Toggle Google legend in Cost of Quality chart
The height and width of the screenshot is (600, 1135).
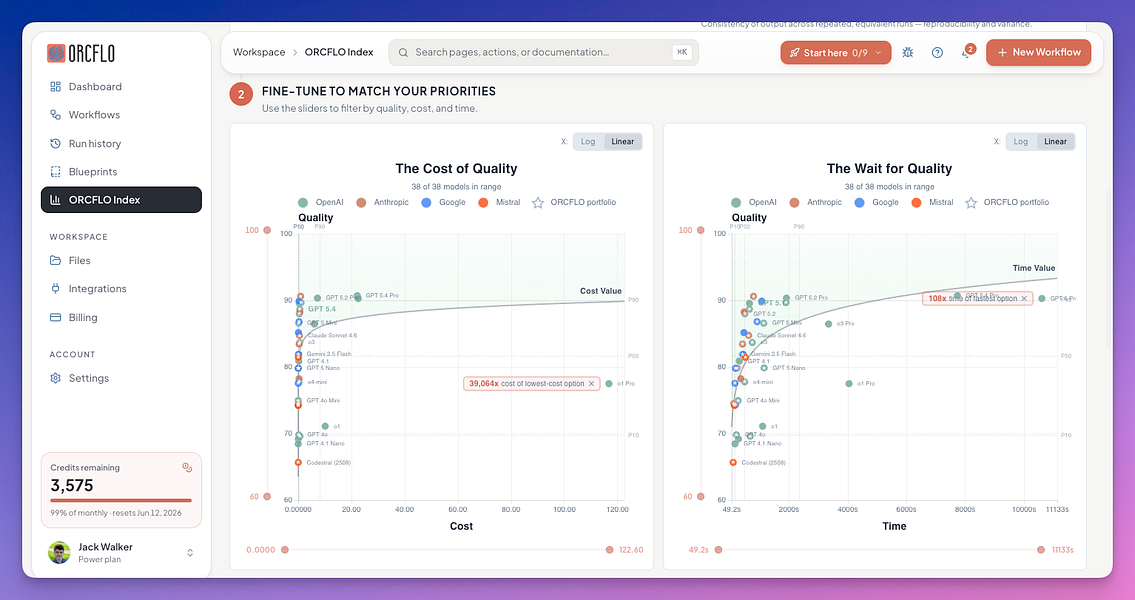click(443, 203)
